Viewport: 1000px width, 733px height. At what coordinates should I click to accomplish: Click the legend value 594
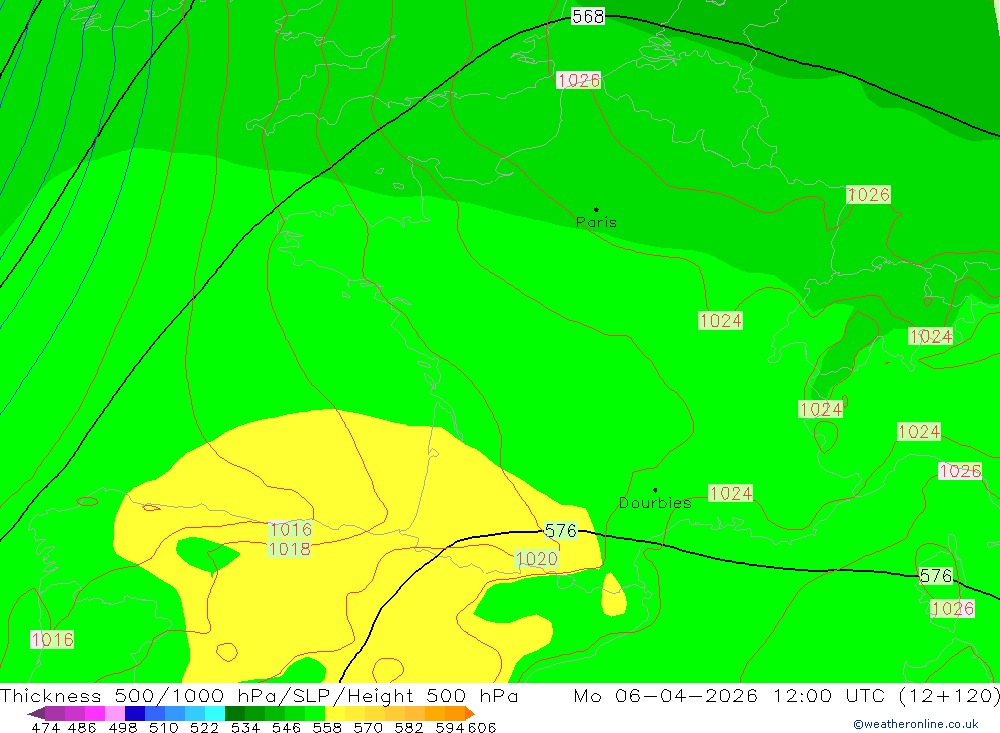(x=450, y=727)
